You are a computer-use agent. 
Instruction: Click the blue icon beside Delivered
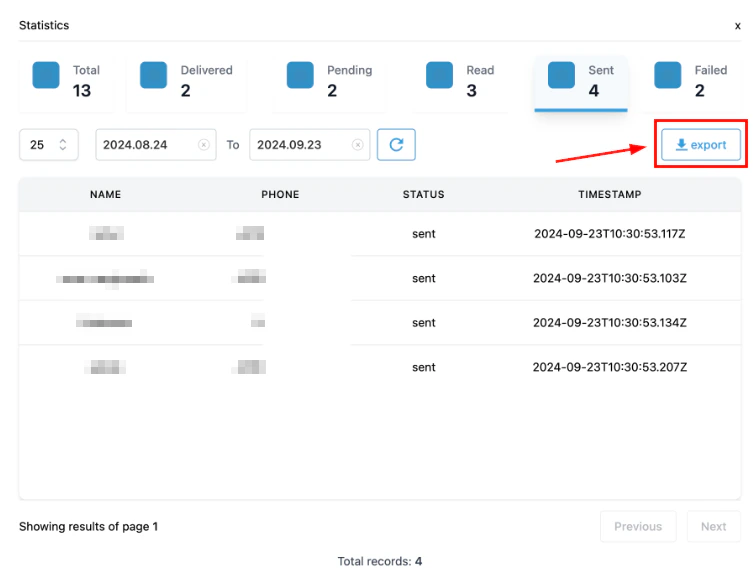click(153, 75)
